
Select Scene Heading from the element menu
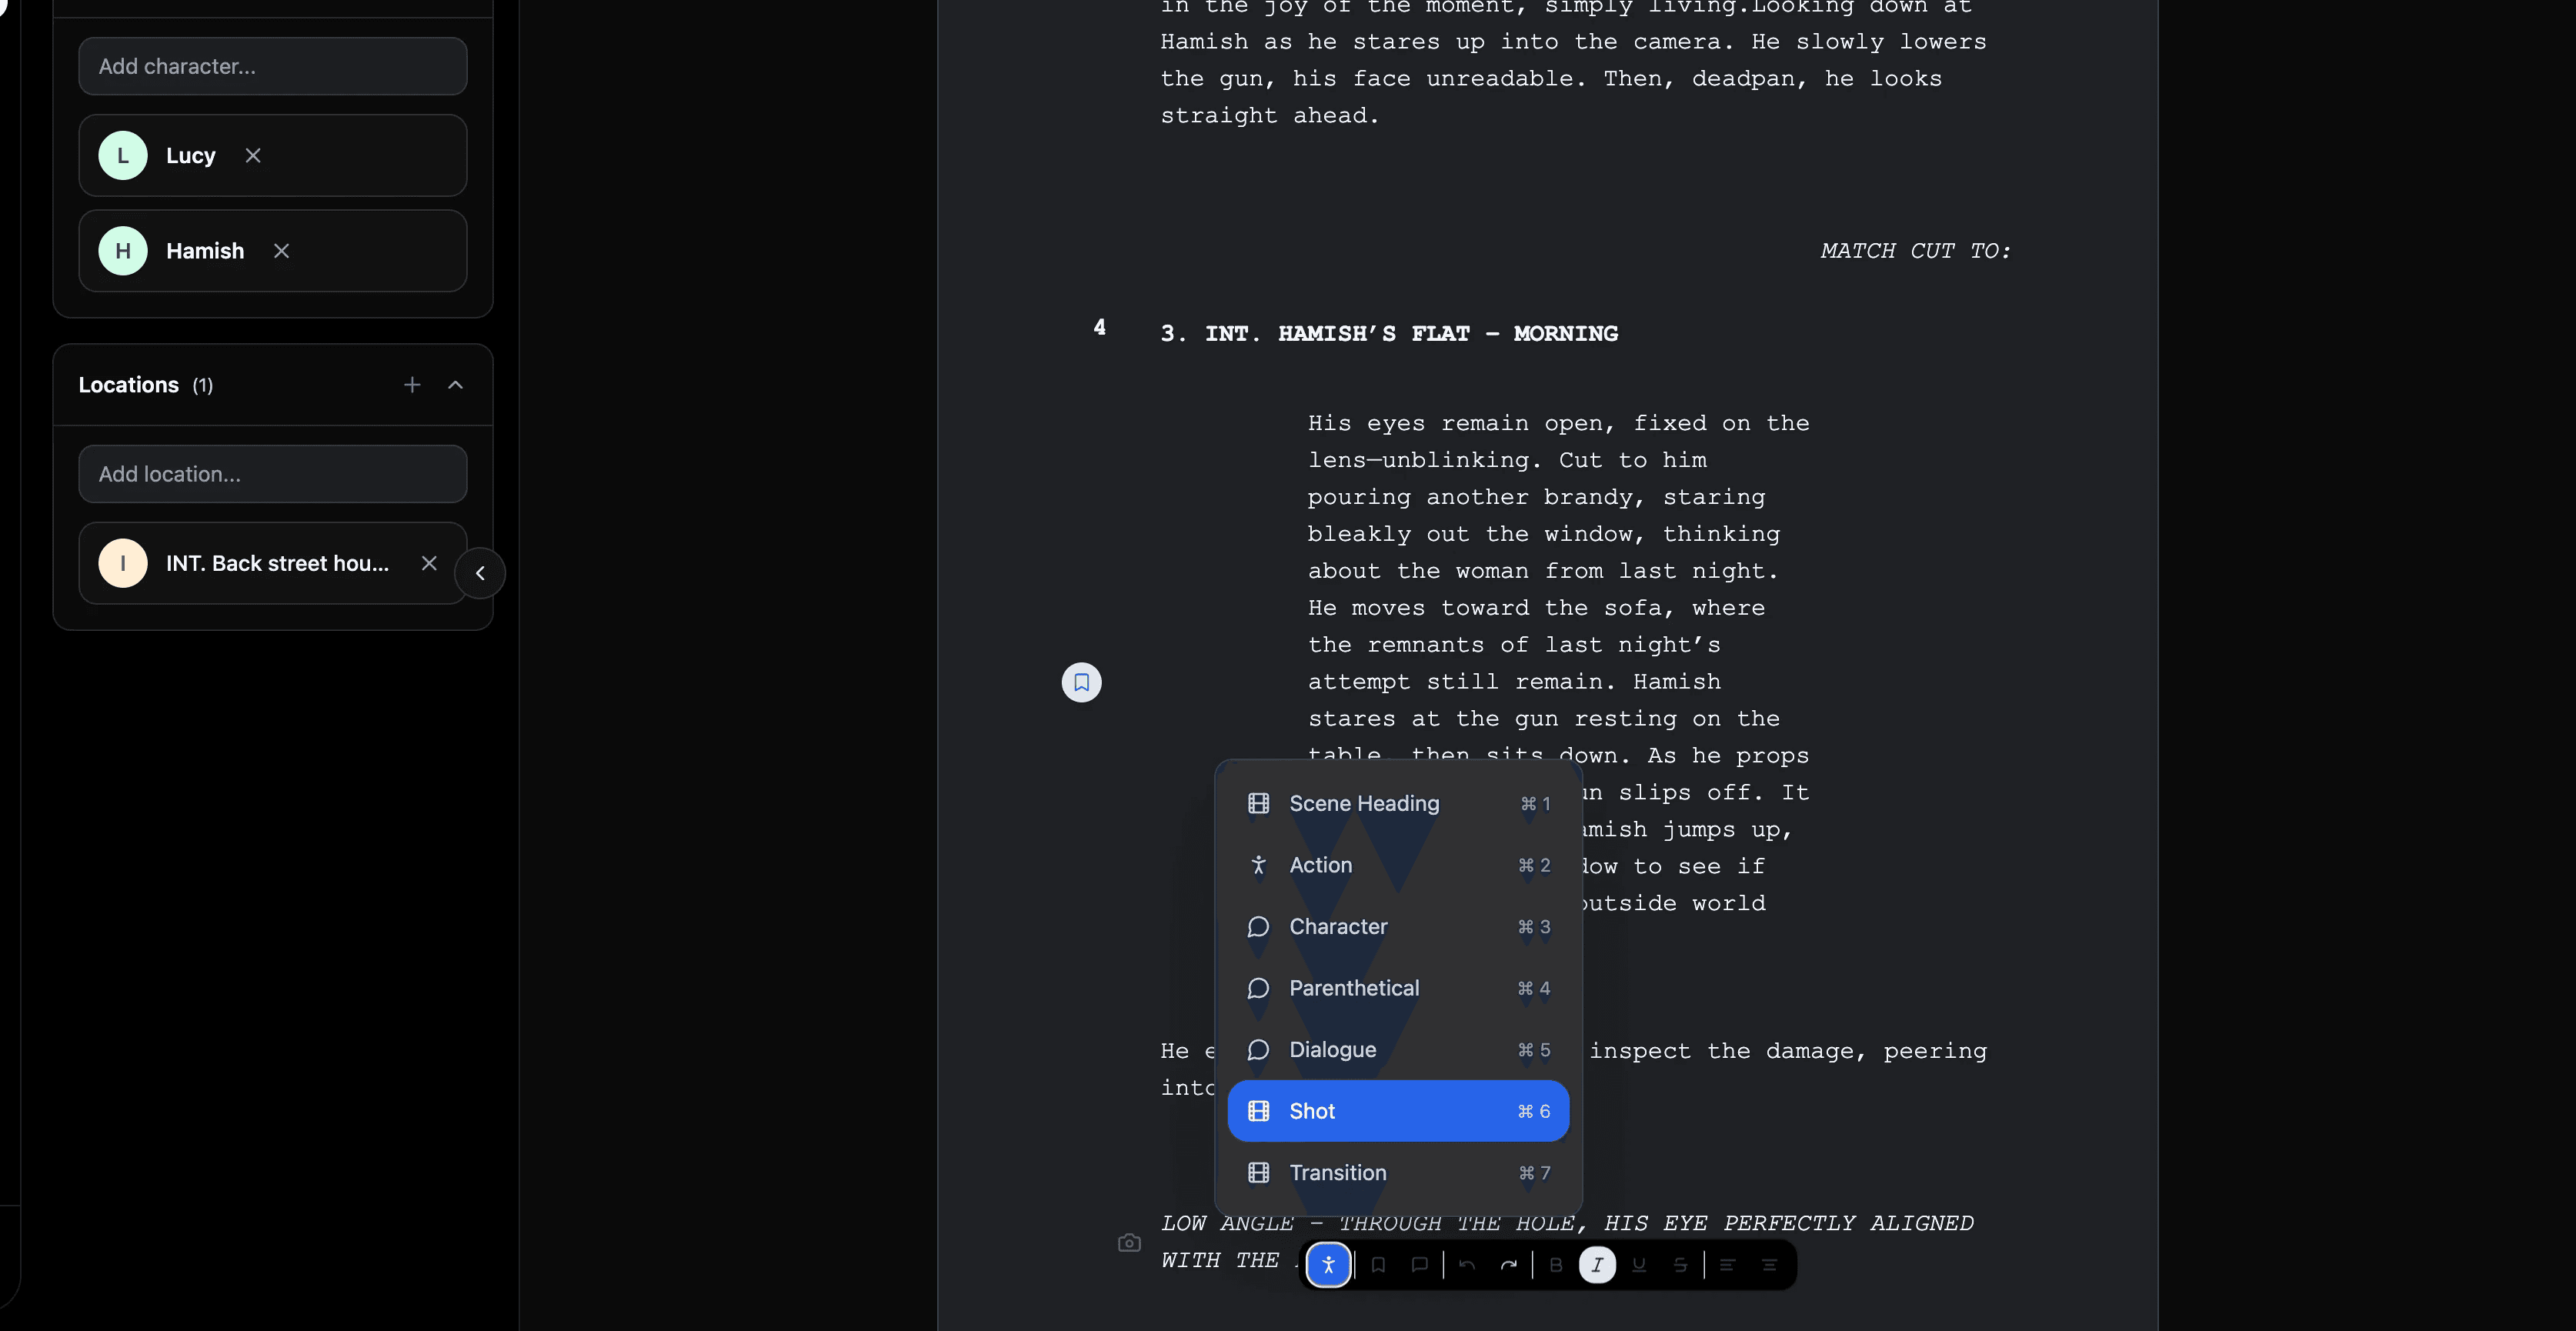pyautogui.click(x=1398, y=803)
